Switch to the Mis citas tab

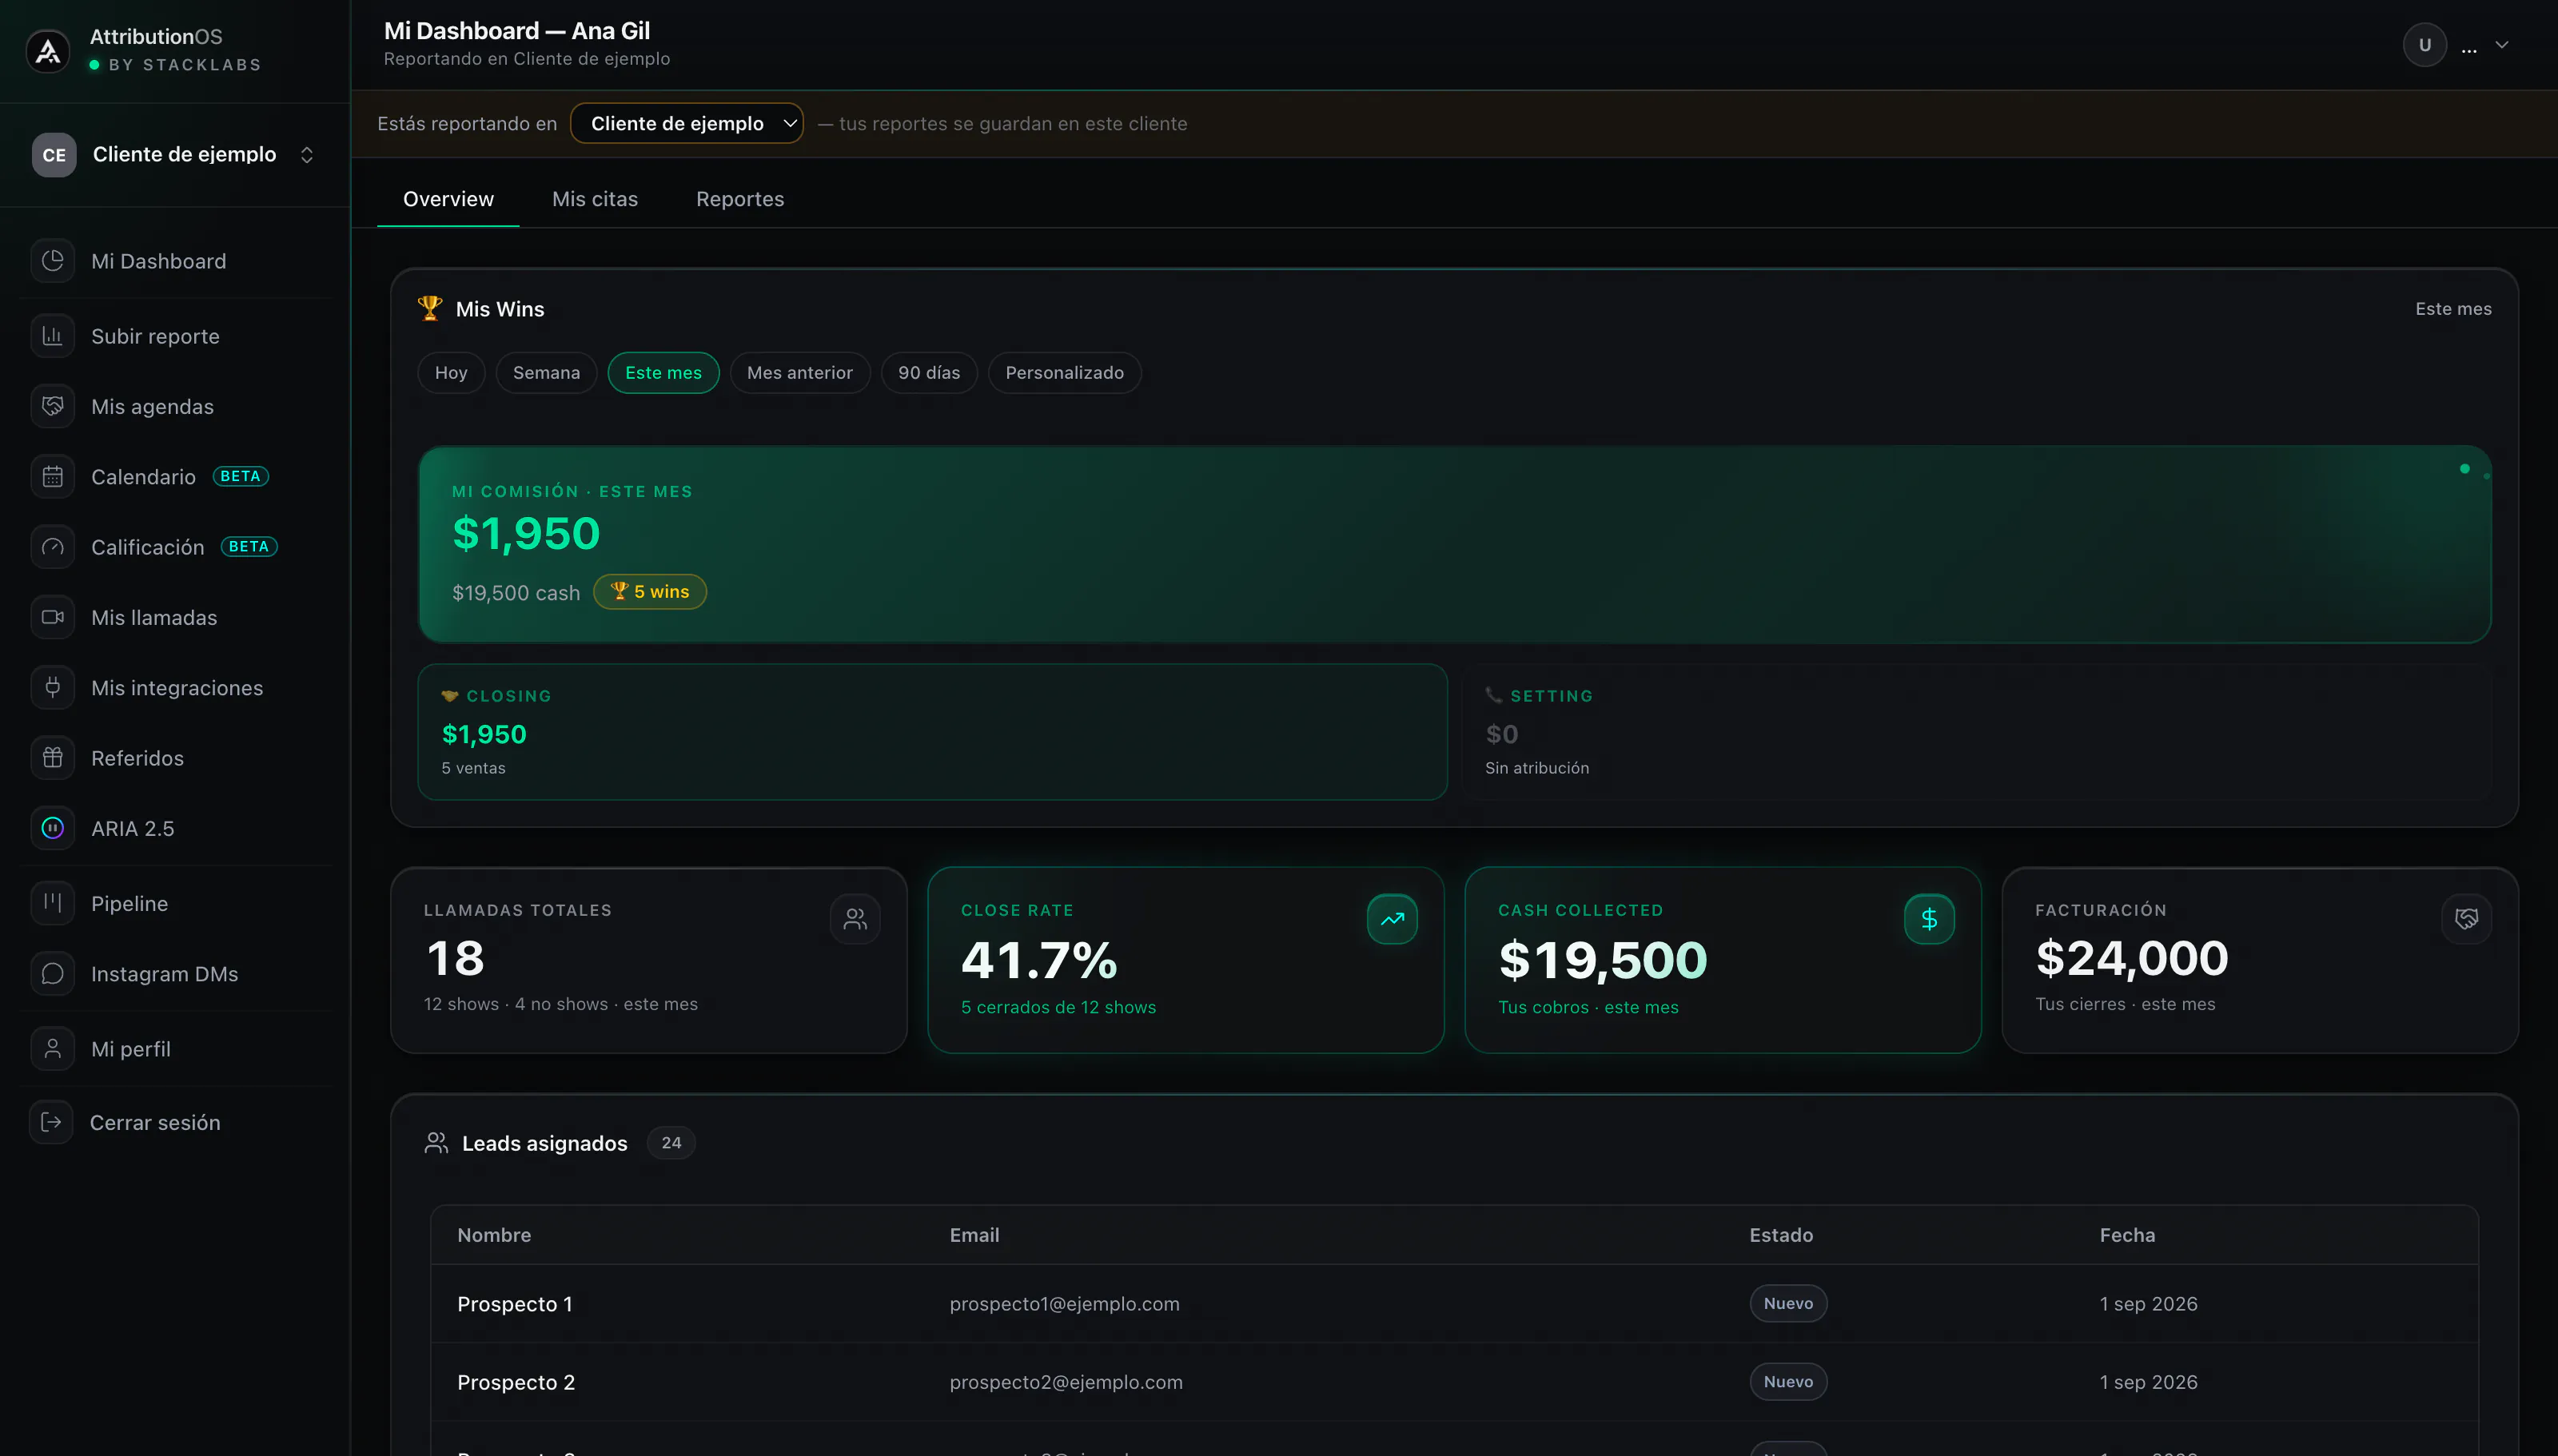tap(594, 199)
